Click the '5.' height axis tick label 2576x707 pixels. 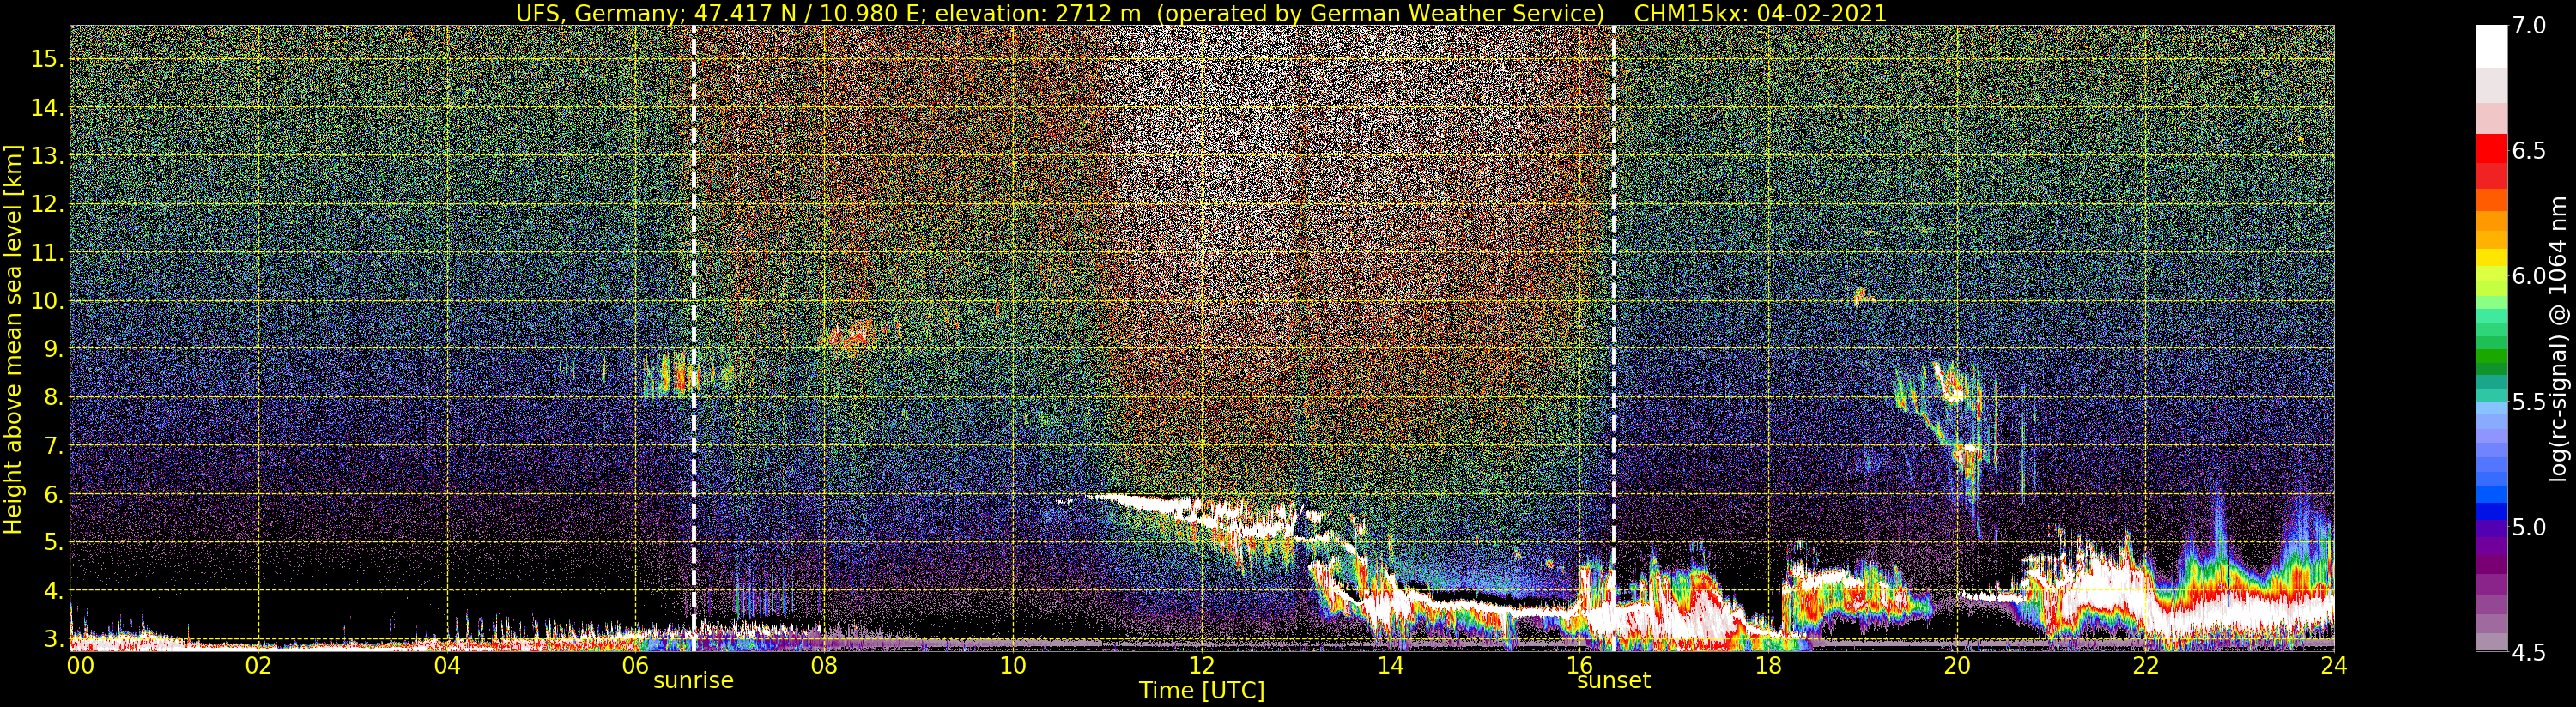[53, 542]
